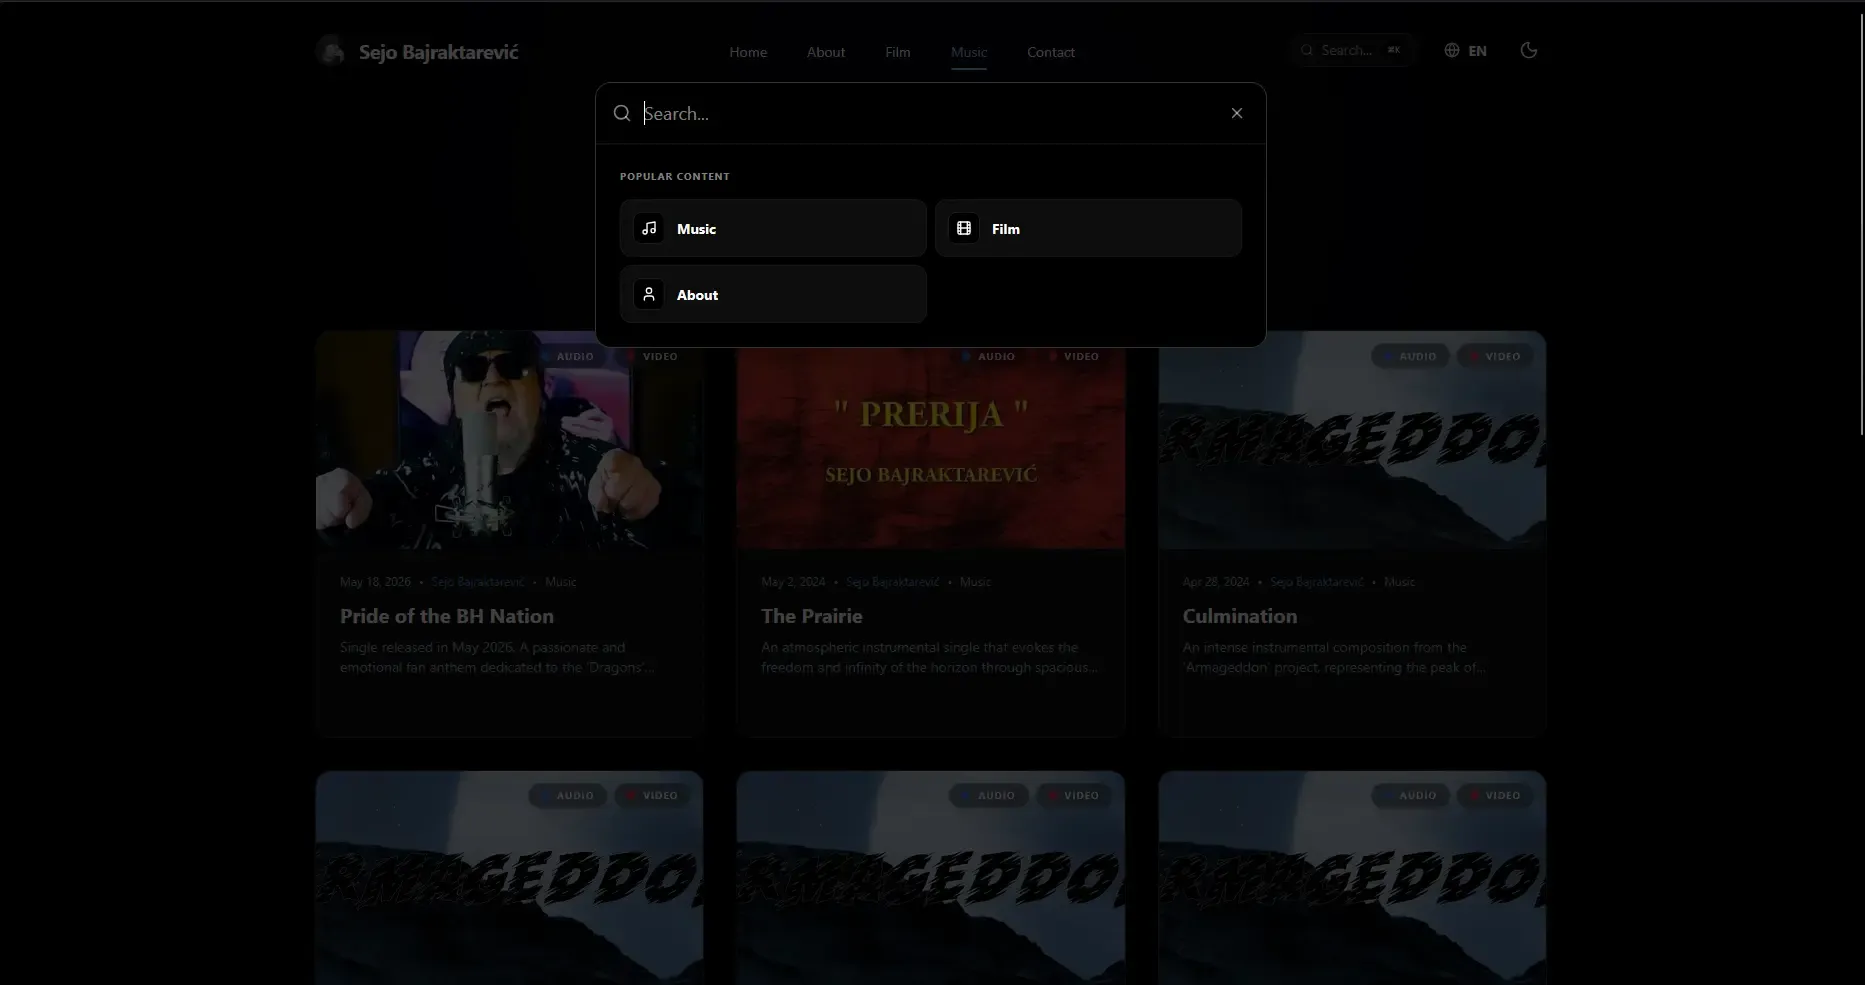Screen dimensions: 1865x985
Task: Click the Sejo Bajraktarević site logo avatar
Action: pos(331,51)
